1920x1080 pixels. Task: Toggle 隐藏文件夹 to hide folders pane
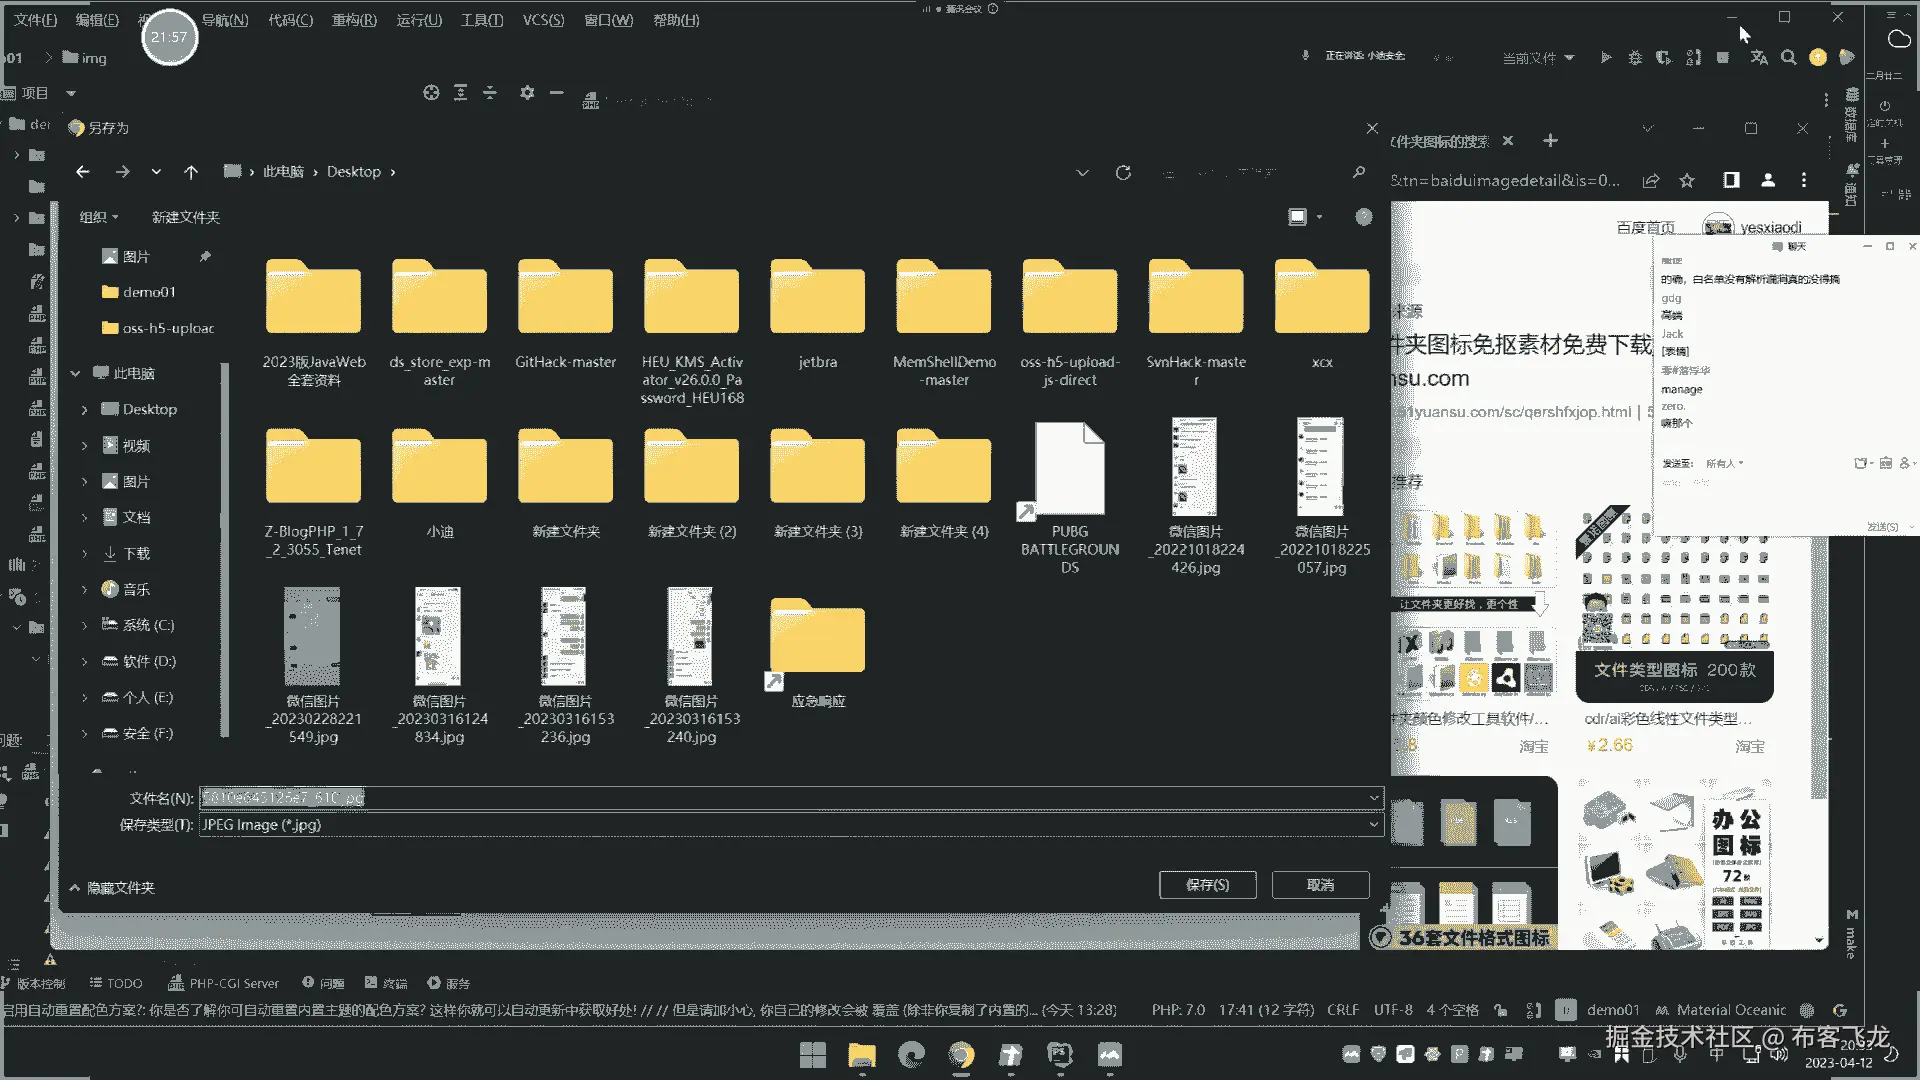tap(112, 887)
